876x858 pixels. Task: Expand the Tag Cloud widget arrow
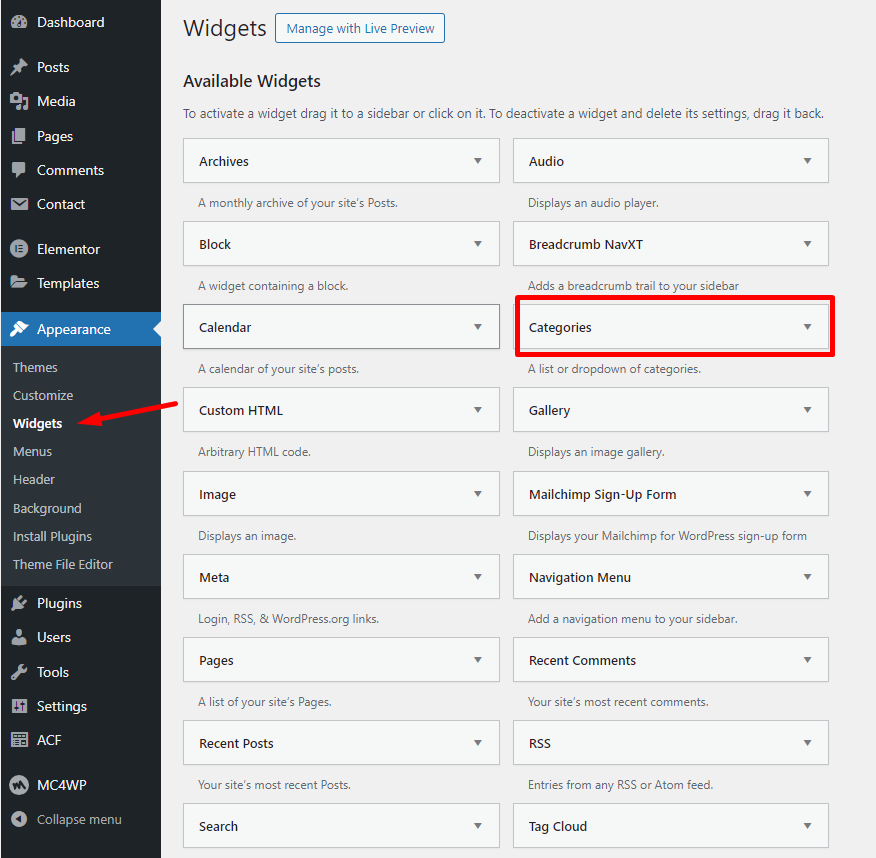807,826
